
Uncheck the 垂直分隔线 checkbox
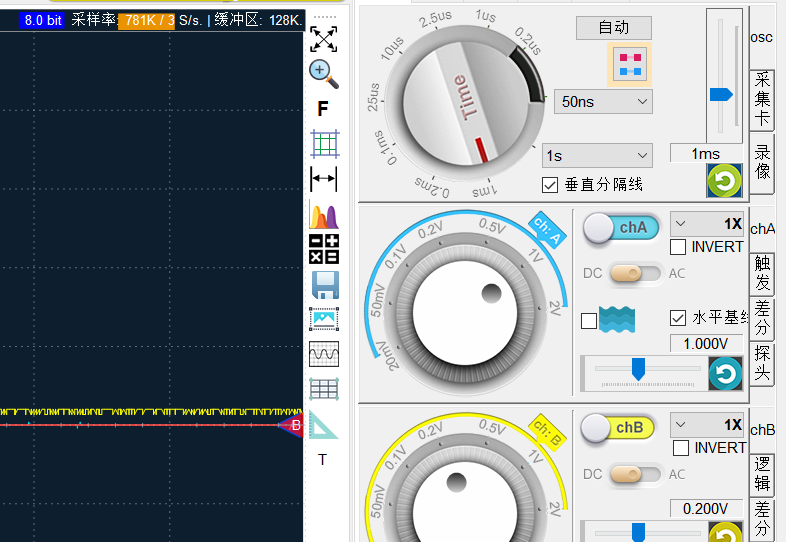click(550, 185)
